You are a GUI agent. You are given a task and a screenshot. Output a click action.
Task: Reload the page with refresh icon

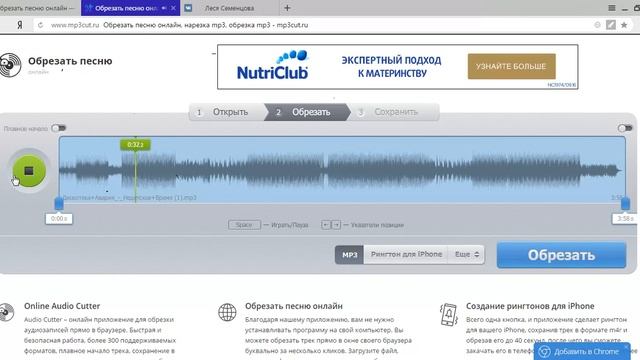[40, 25]
